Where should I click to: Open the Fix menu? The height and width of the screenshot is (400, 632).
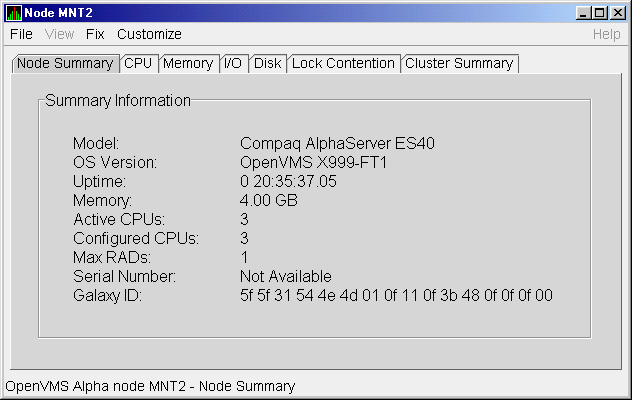95,34
